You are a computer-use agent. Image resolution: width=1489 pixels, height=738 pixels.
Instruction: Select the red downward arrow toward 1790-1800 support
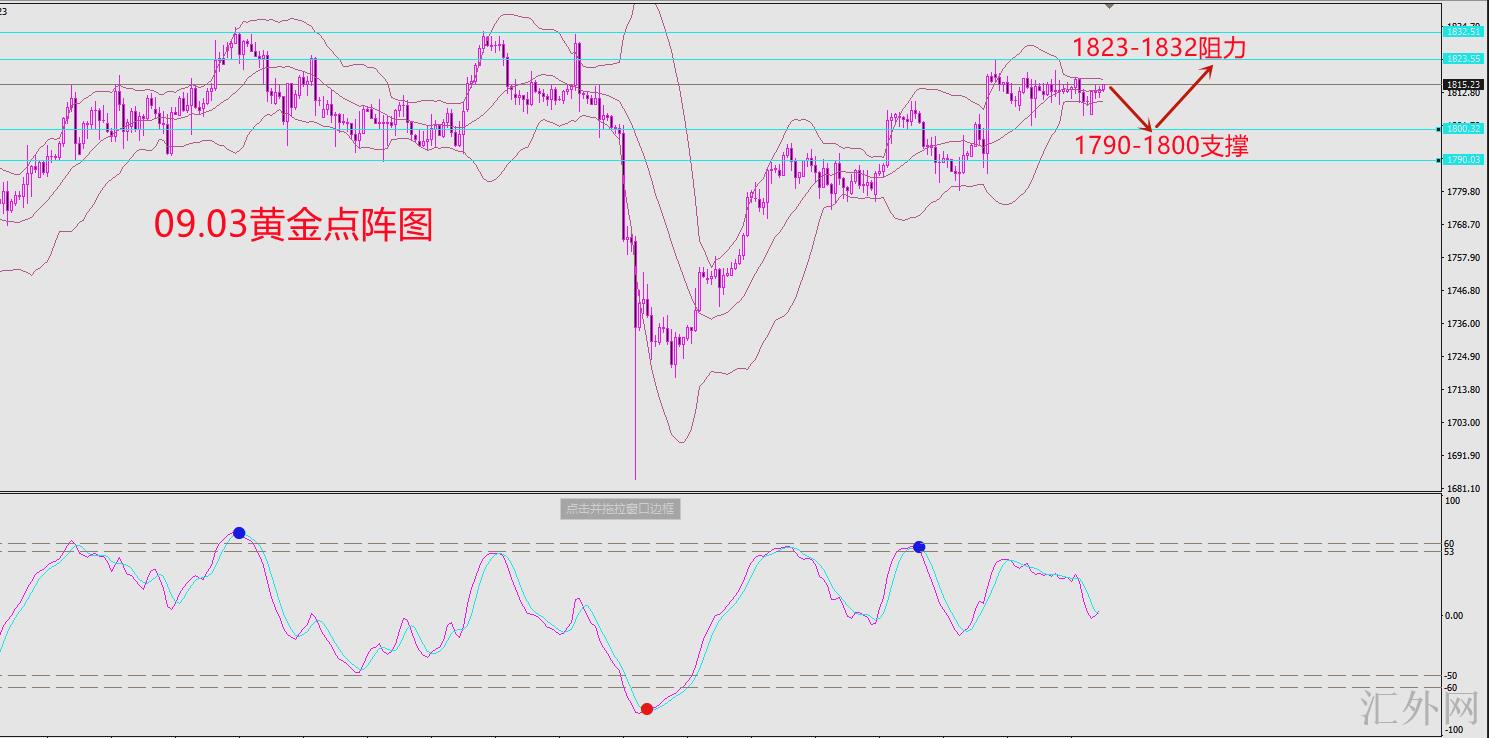[x=1132, y=108]
